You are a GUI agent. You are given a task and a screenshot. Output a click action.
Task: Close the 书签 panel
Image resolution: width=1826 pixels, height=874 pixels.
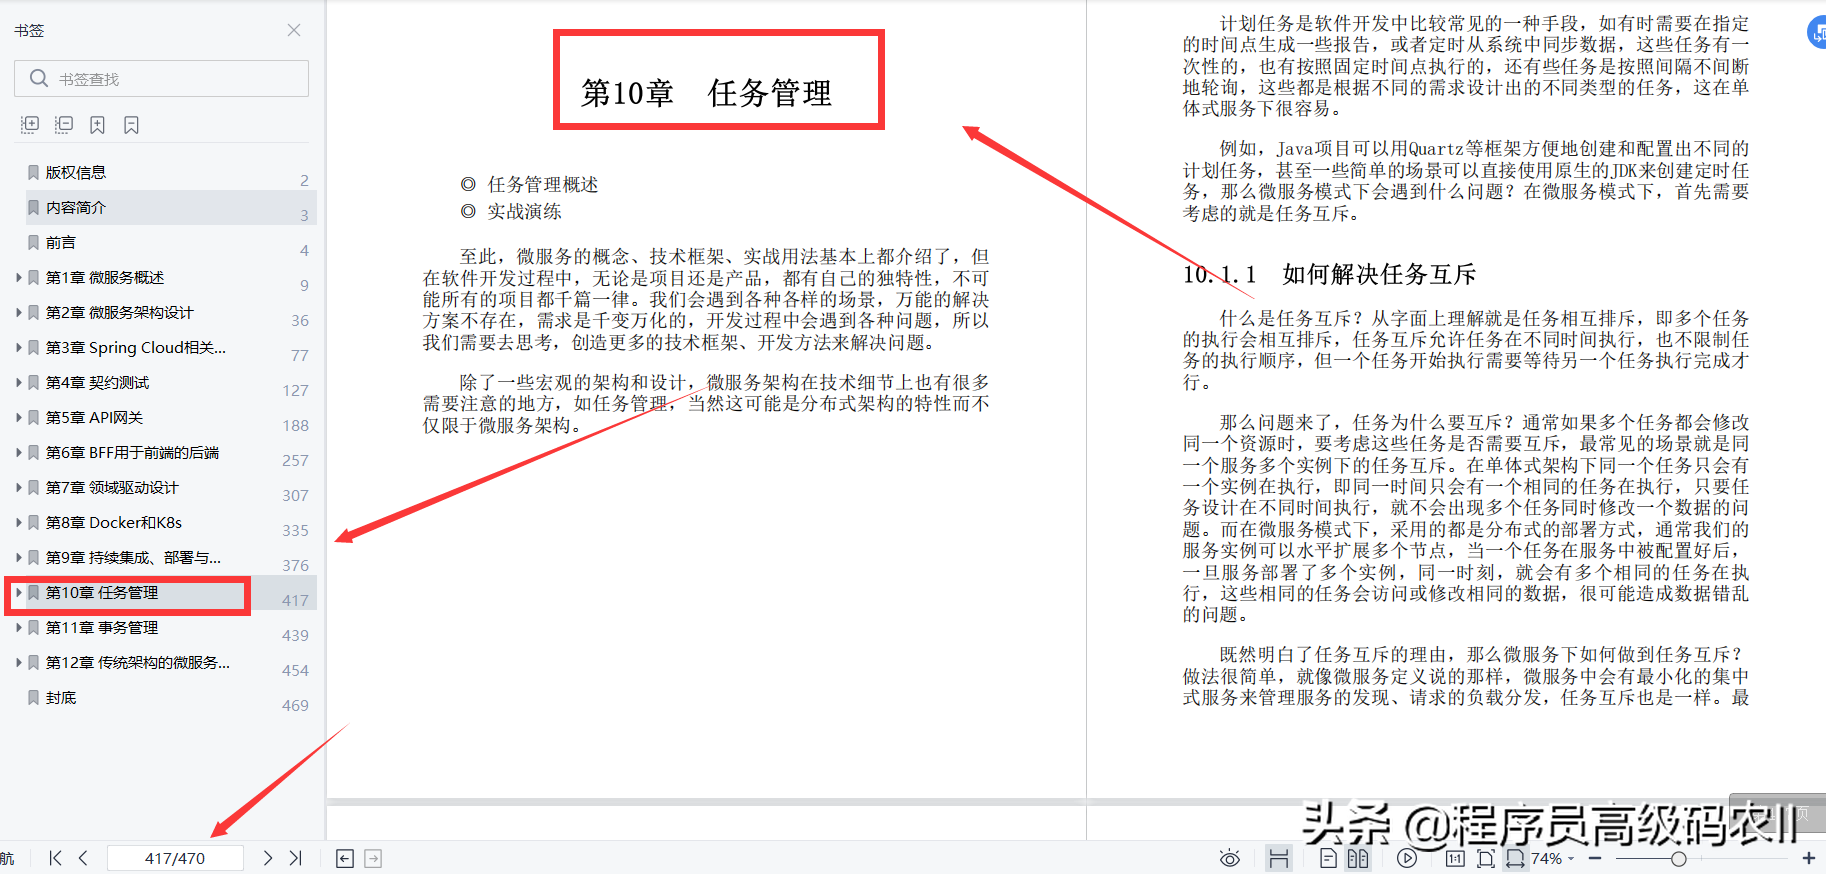[294, 30]
